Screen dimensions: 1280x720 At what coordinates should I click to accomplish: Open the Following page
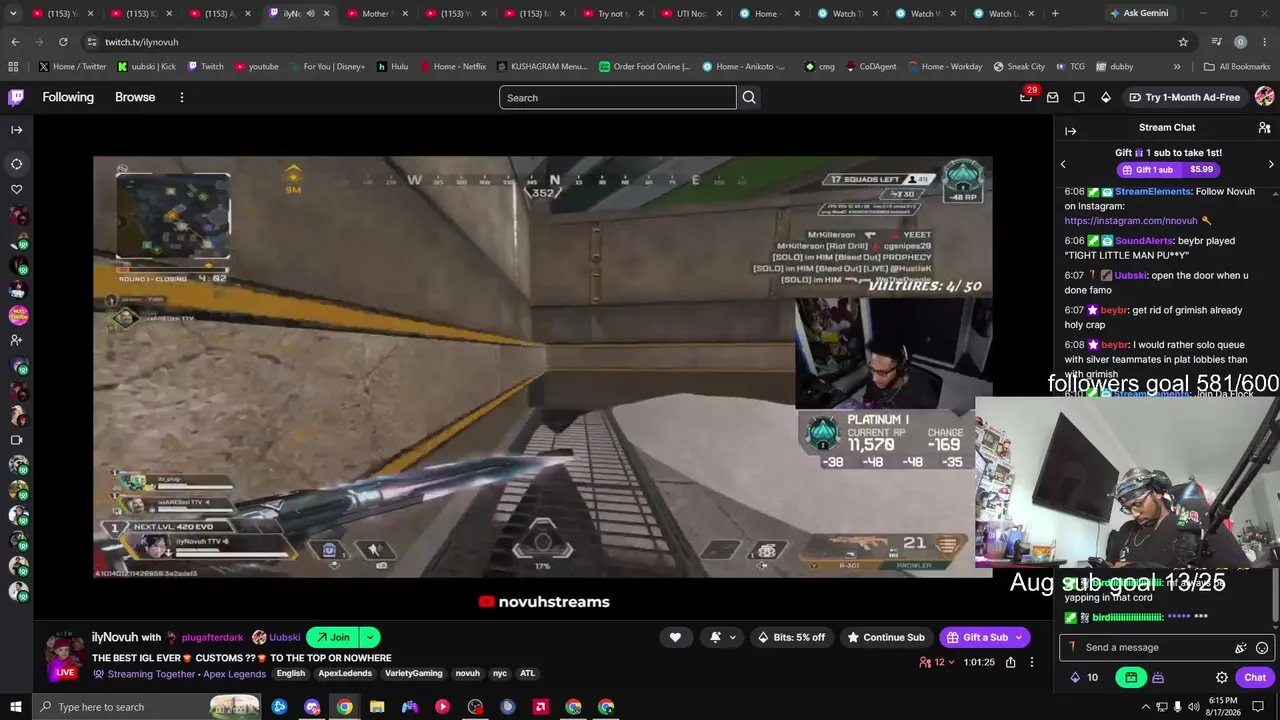68,97
